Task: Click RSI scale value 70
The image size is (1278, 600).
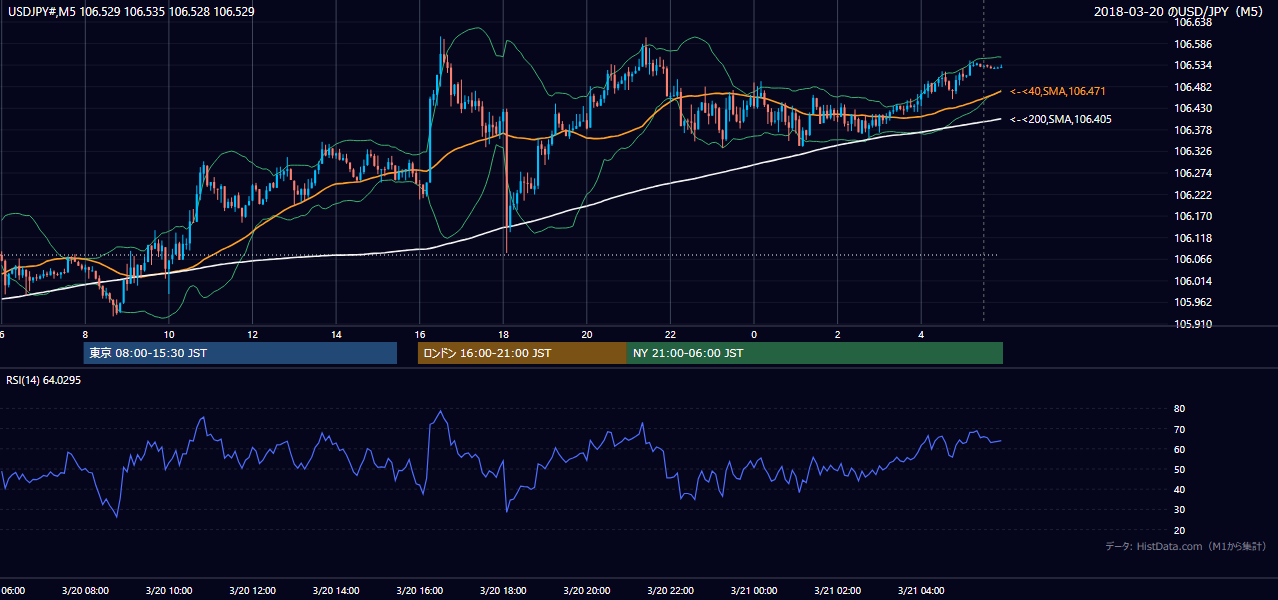Action: pyautogui.click(x=1179, y=429)
